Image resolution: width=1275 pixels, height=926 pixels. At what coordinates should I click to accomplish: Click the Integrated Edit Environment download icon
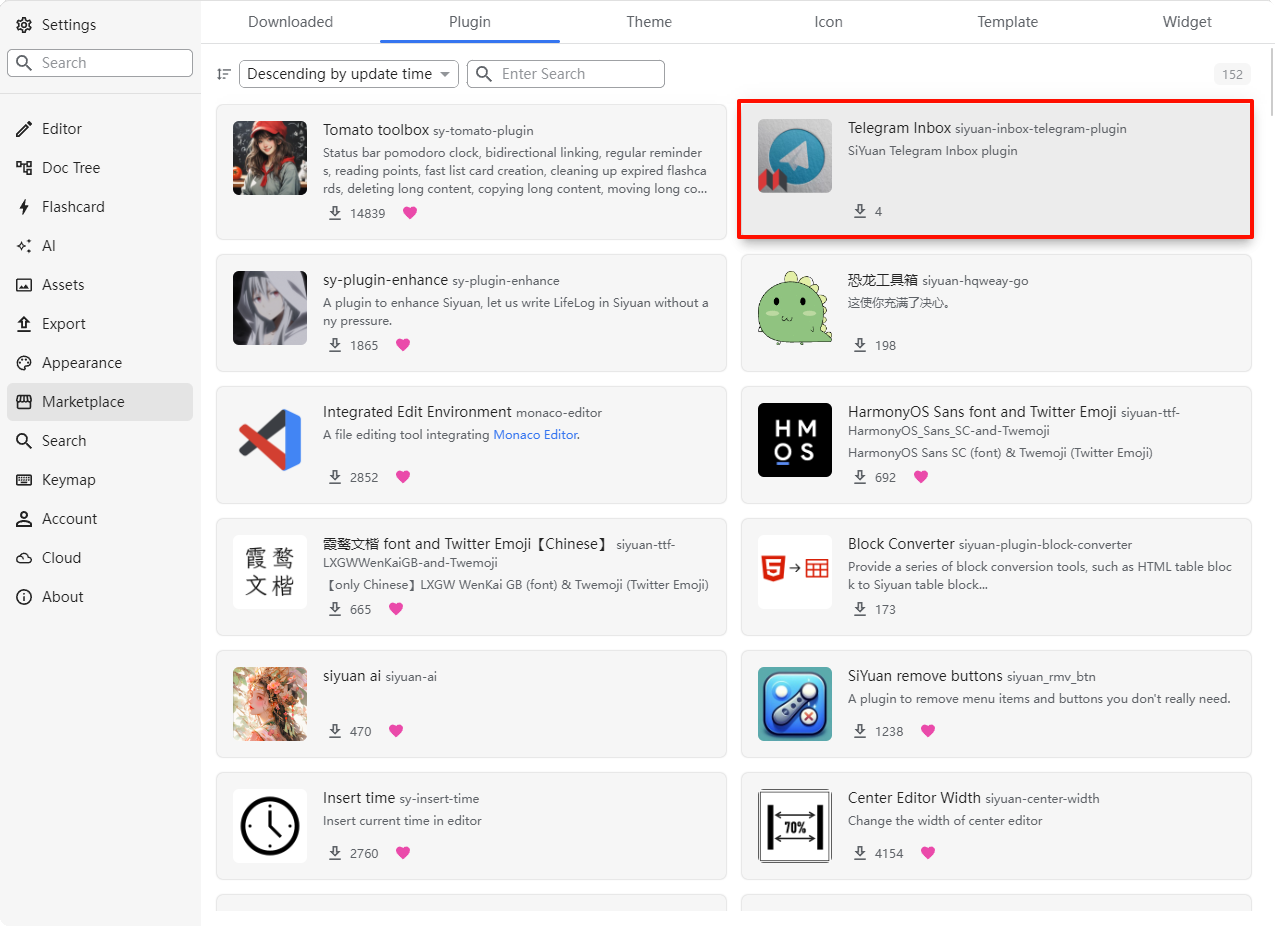coord(335,477)
